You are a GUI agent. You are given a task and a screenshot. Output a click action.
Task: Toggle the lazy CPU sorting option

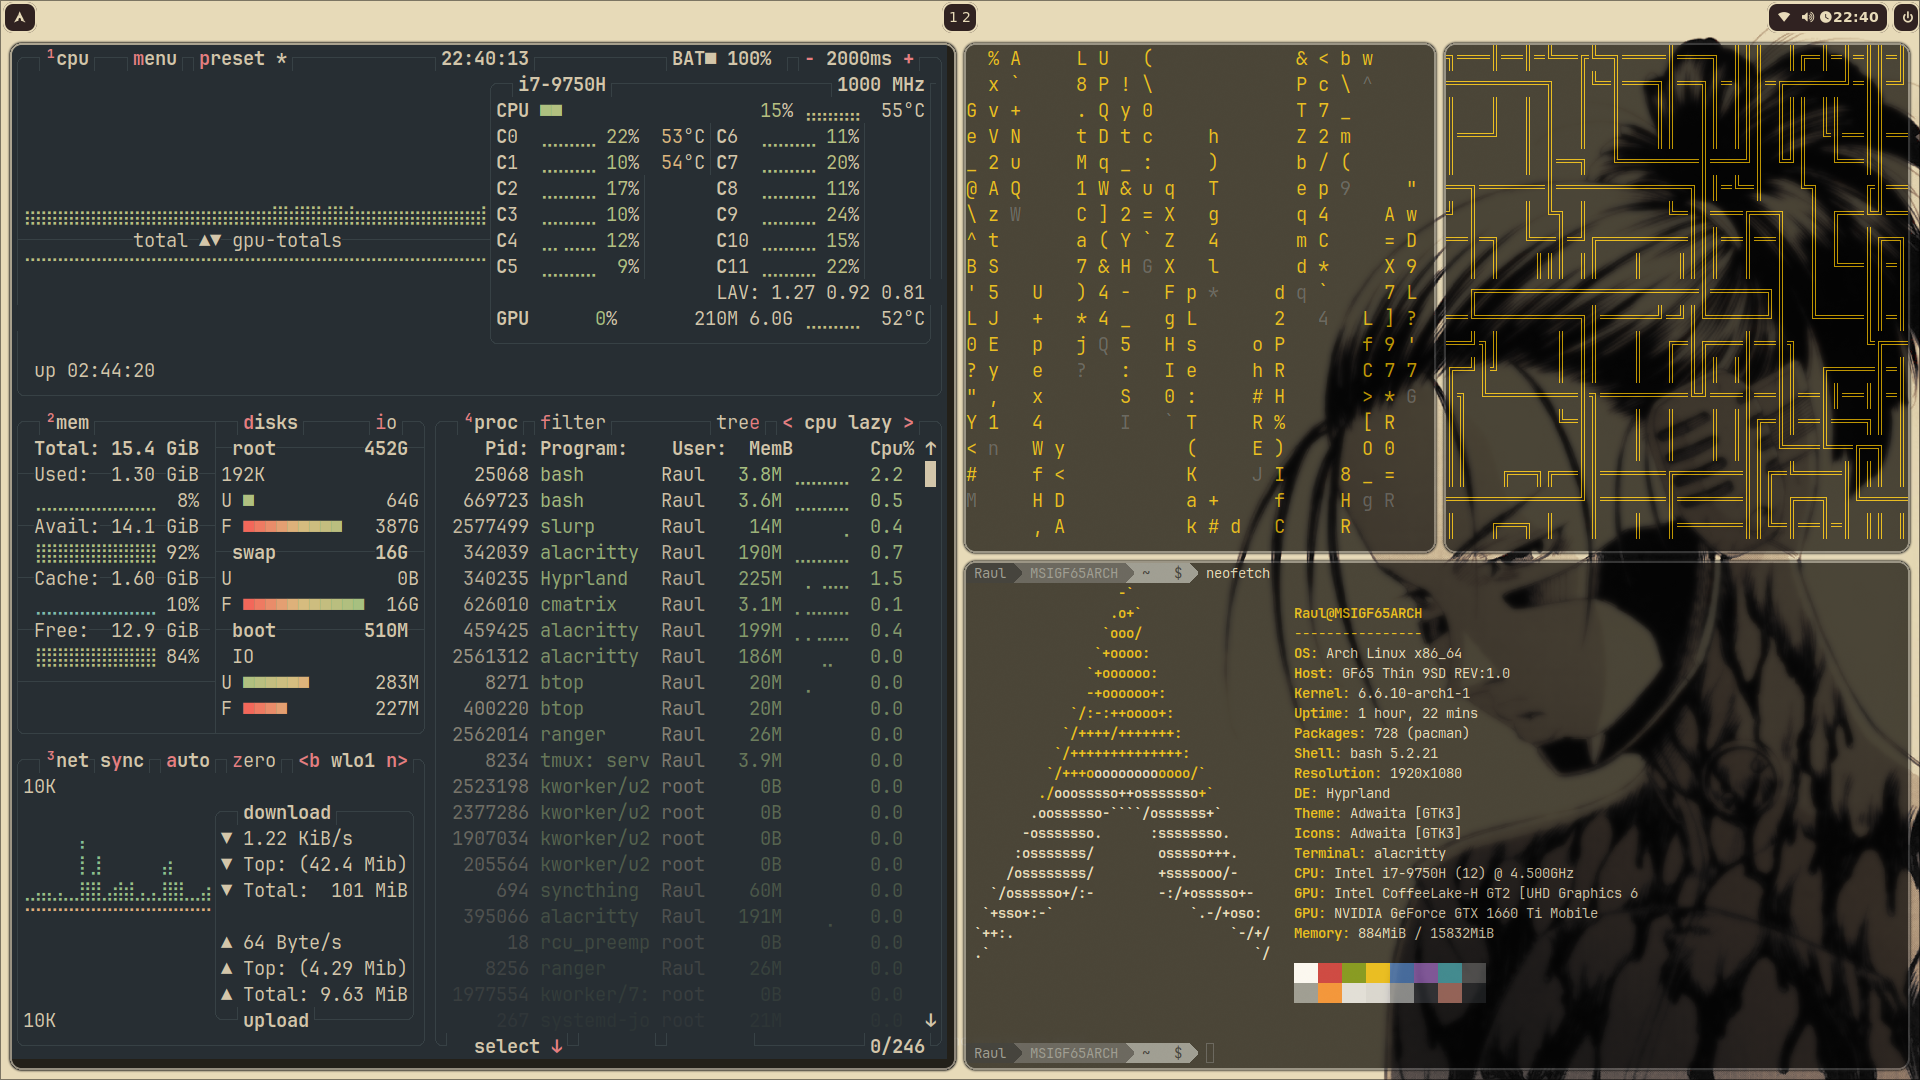pos(870,423)
